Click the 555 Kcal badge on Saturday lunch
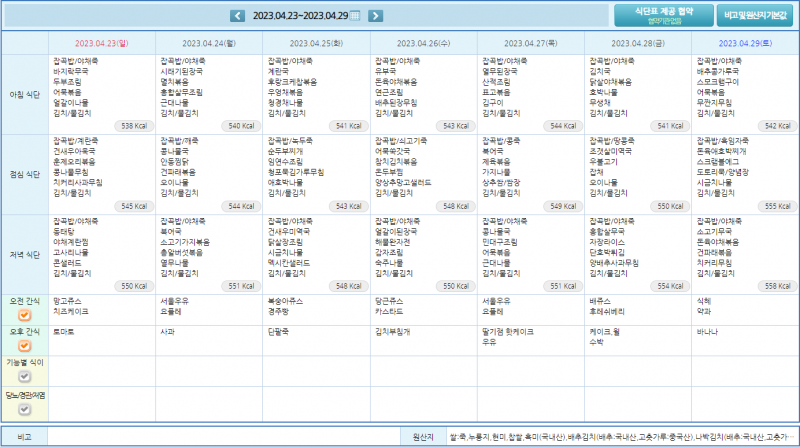800x447 pixels. pos(776,206)
